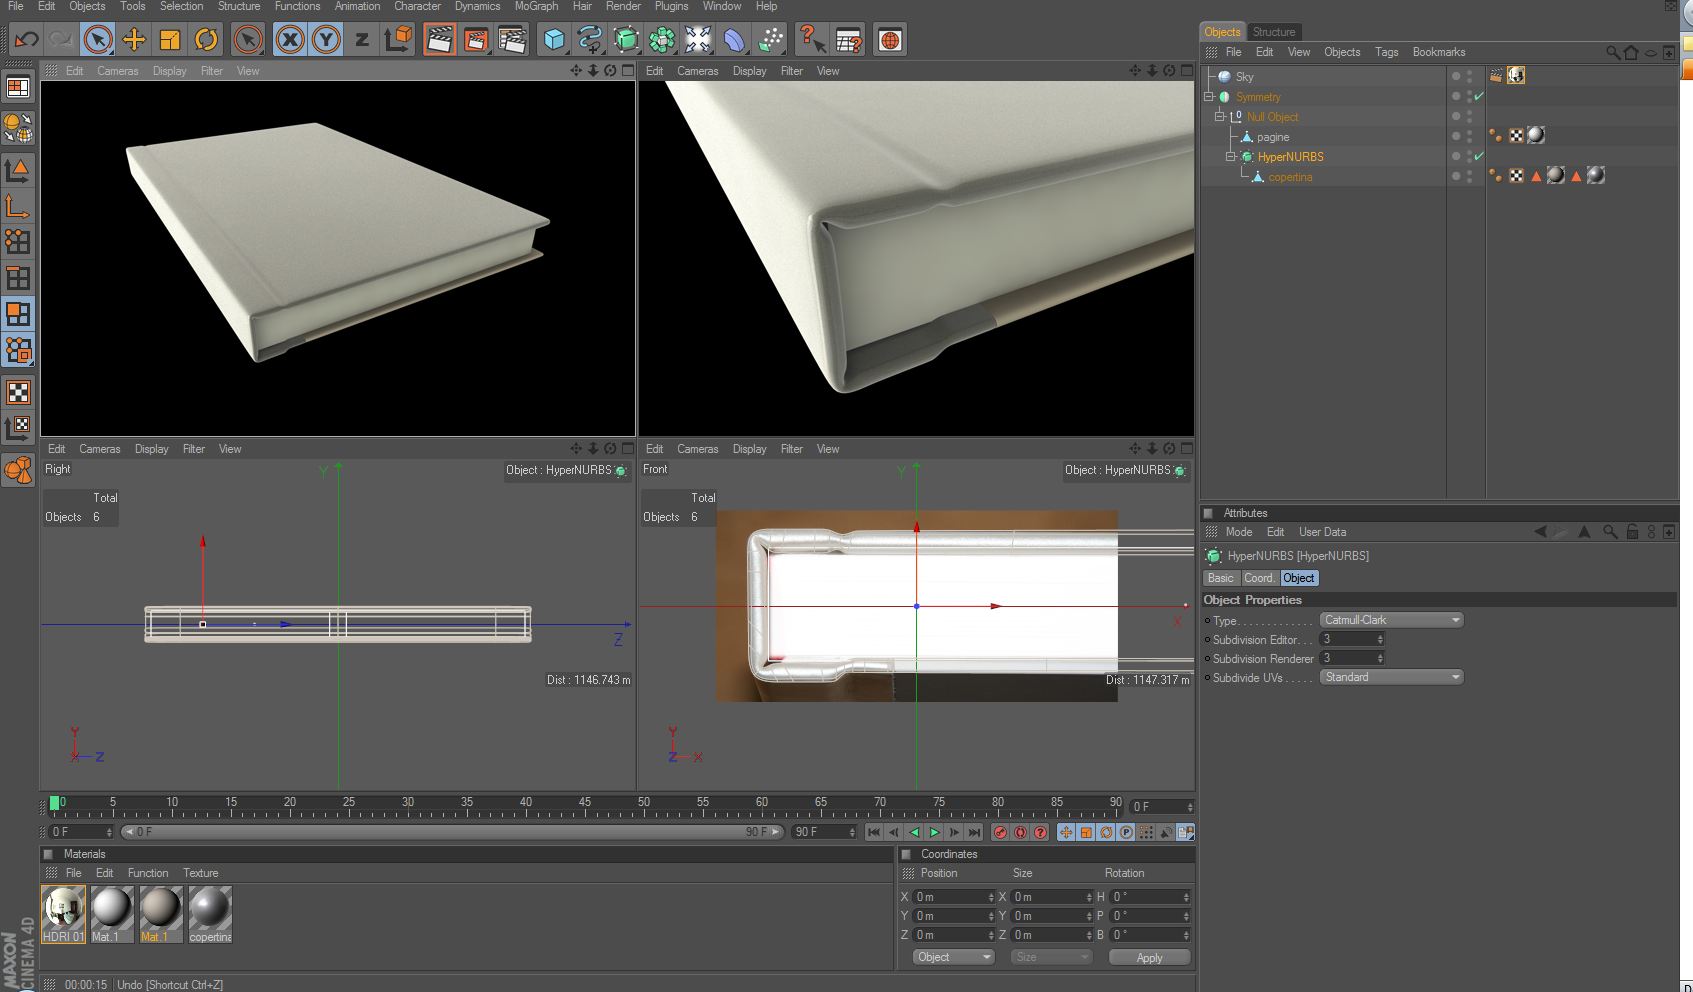Collapse the Symmetry object tree node
1693x992 pixels.
(1209, 97)
